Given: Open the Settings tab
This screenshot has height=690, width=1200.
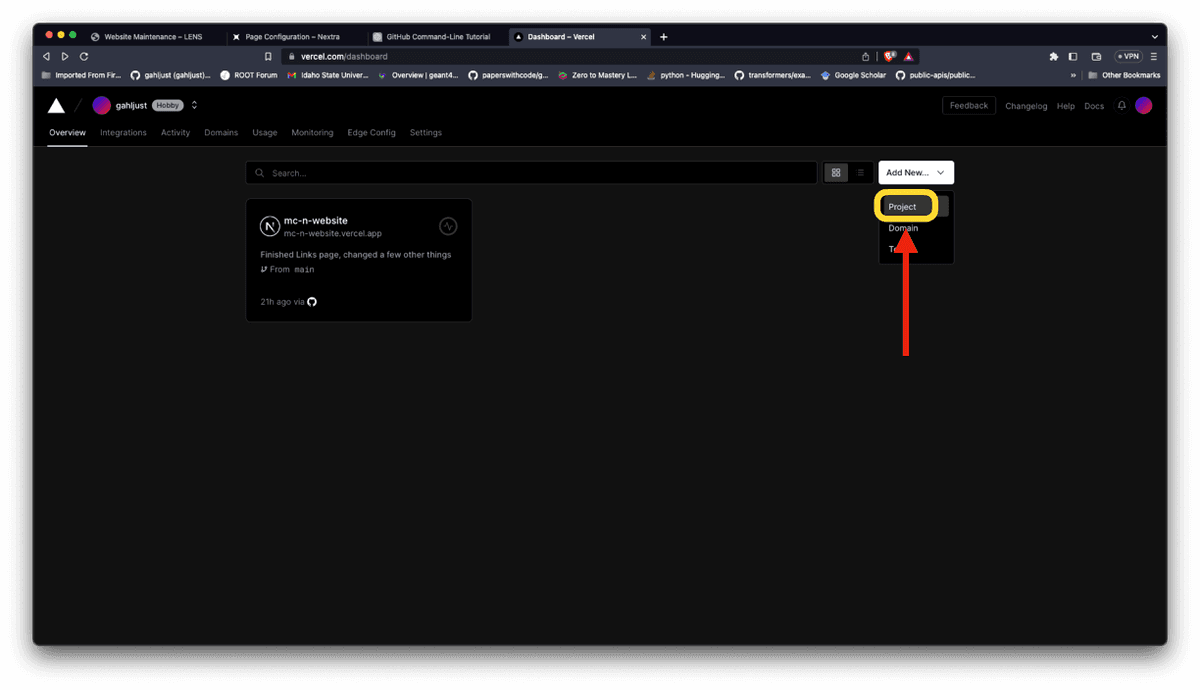Looking at the screenshot, I should pyautogui.click(x=425, y=133).
